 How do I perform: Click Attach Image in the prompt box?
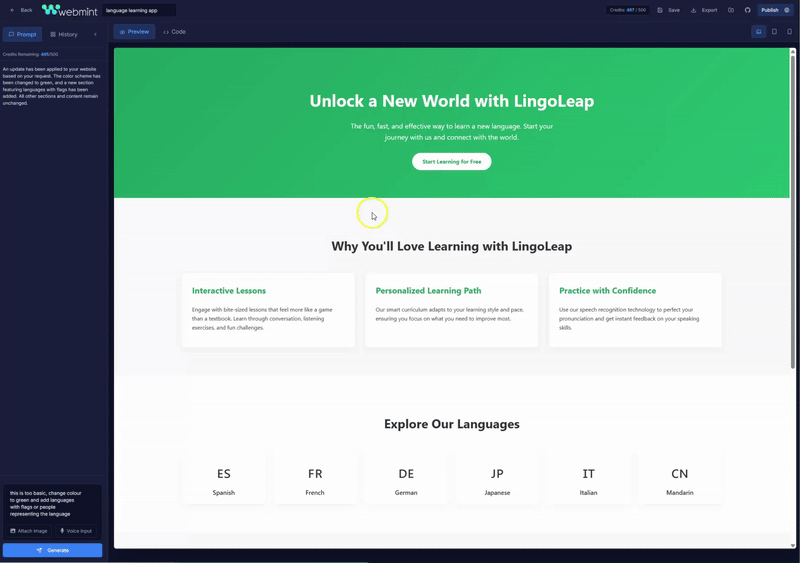pyautogui.click(x=29, y=531)
